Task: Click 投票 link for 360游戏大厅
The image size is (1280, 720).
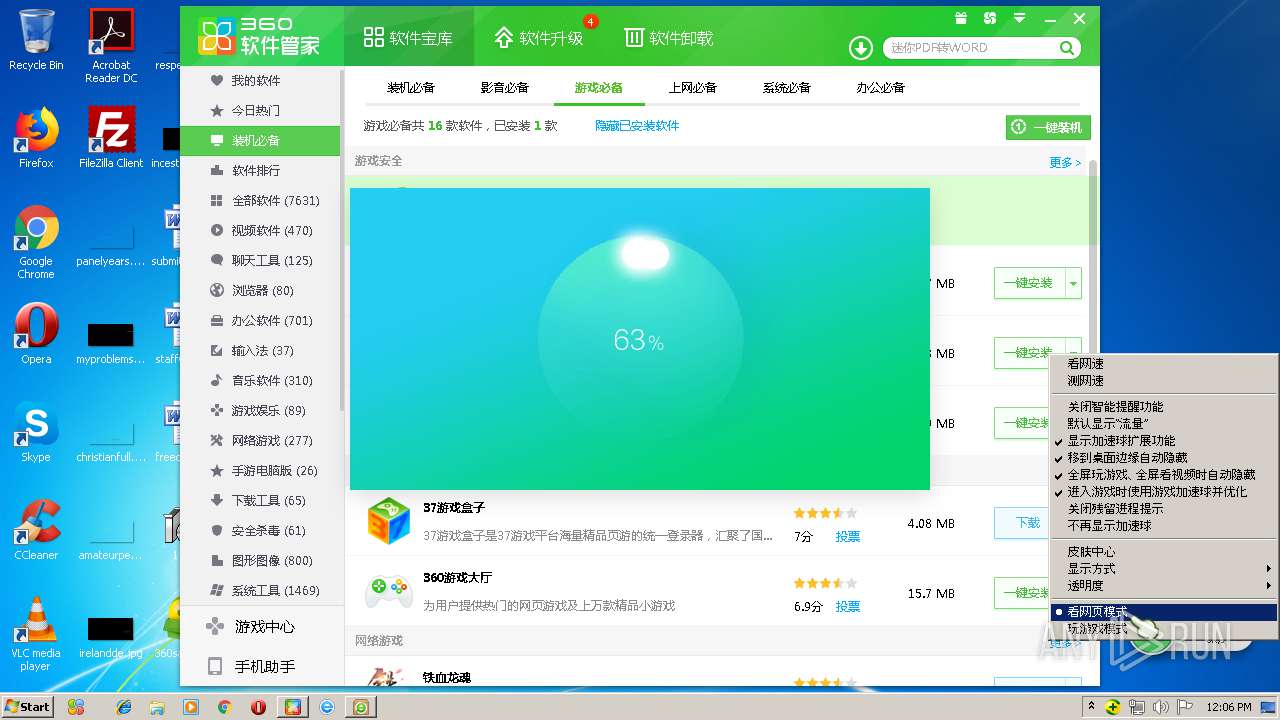Action: coord(848,607)
